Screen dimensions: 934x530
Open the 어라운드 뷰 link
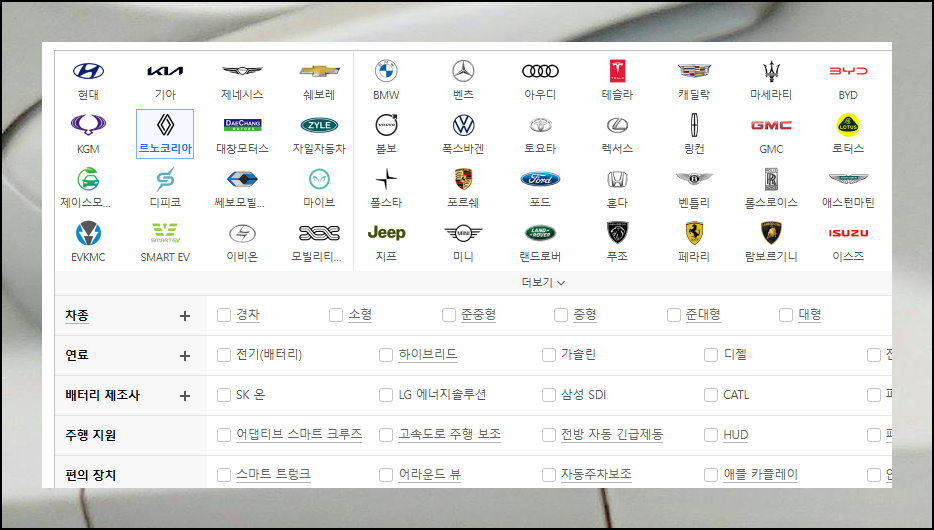pyautogui.click(x=429, y=474)
